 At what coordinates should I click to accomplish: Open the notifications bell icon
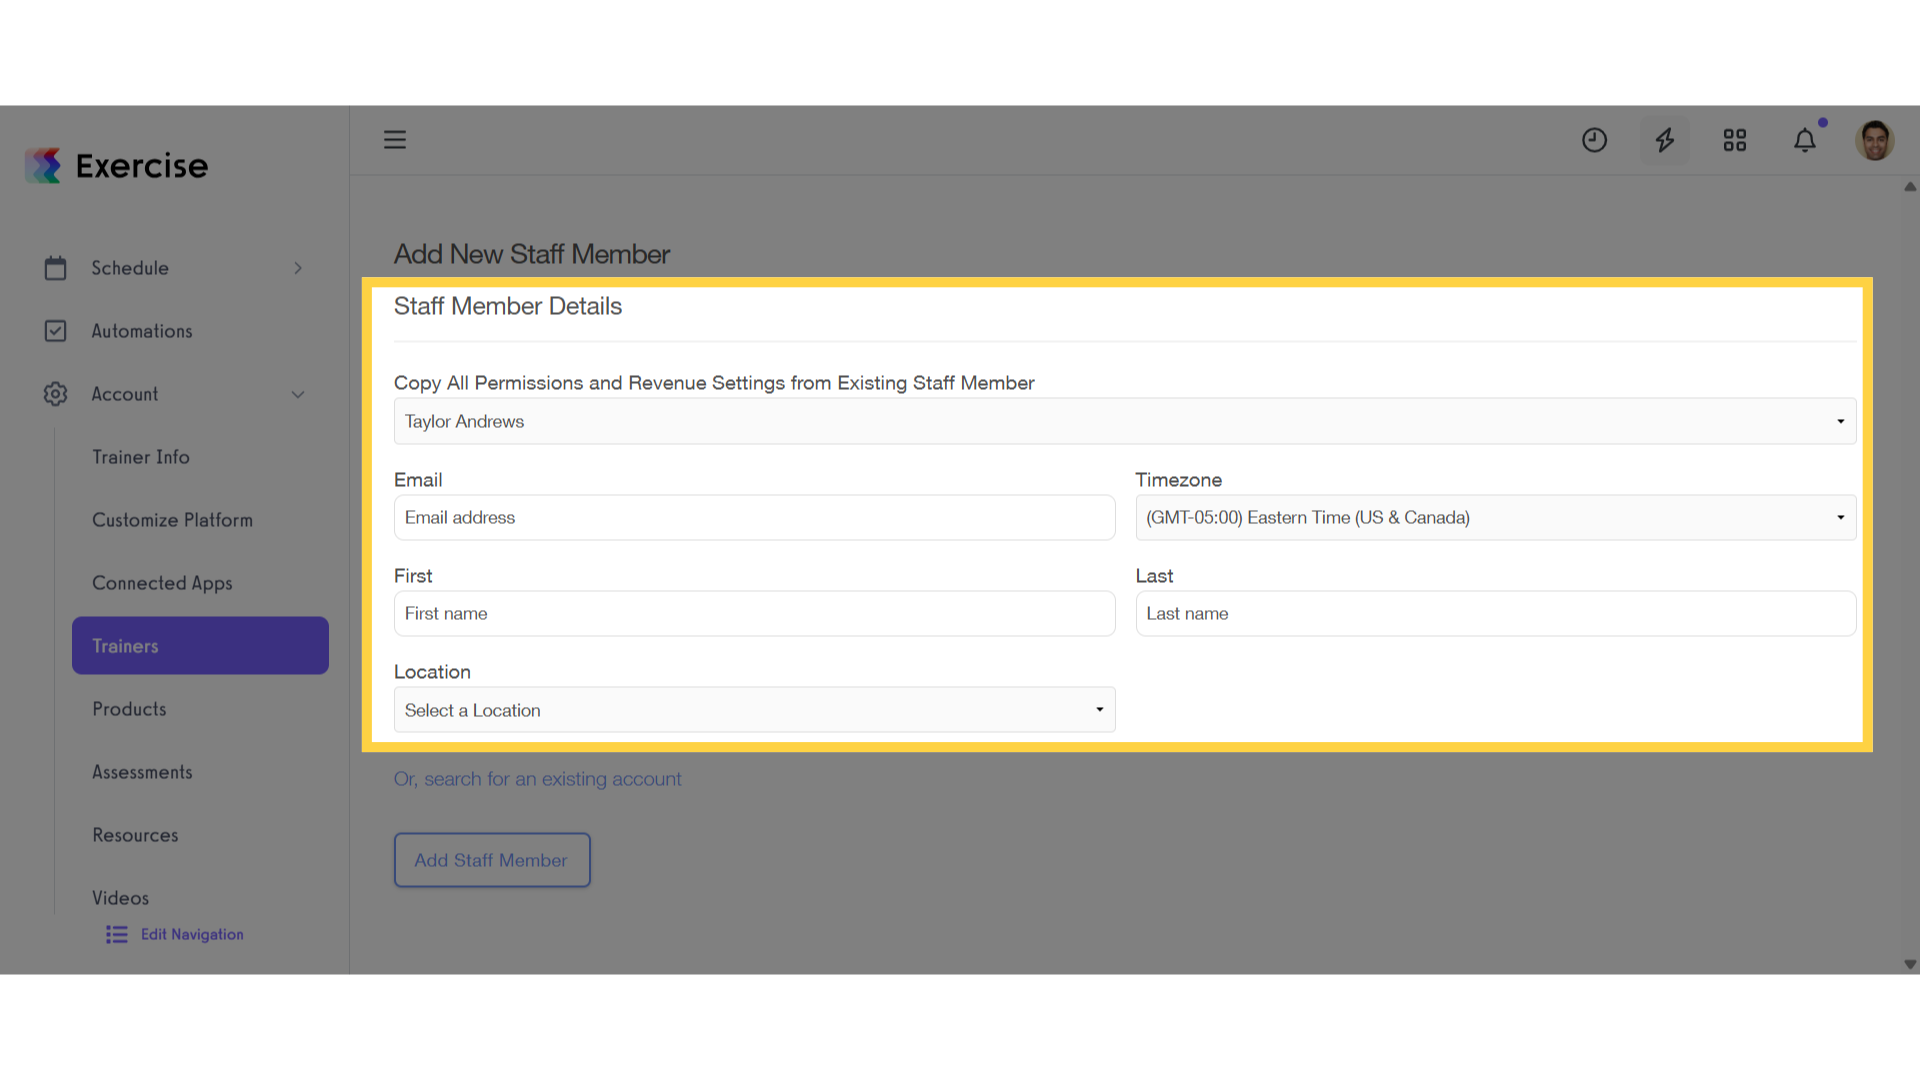[x=1805, y=140]
